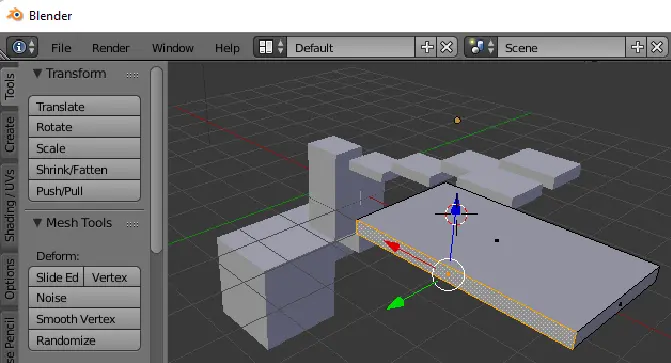Viewport: 671px width, 363px height.
Task: Click the Push/Pull button
Action: click(x=84, y=190)
